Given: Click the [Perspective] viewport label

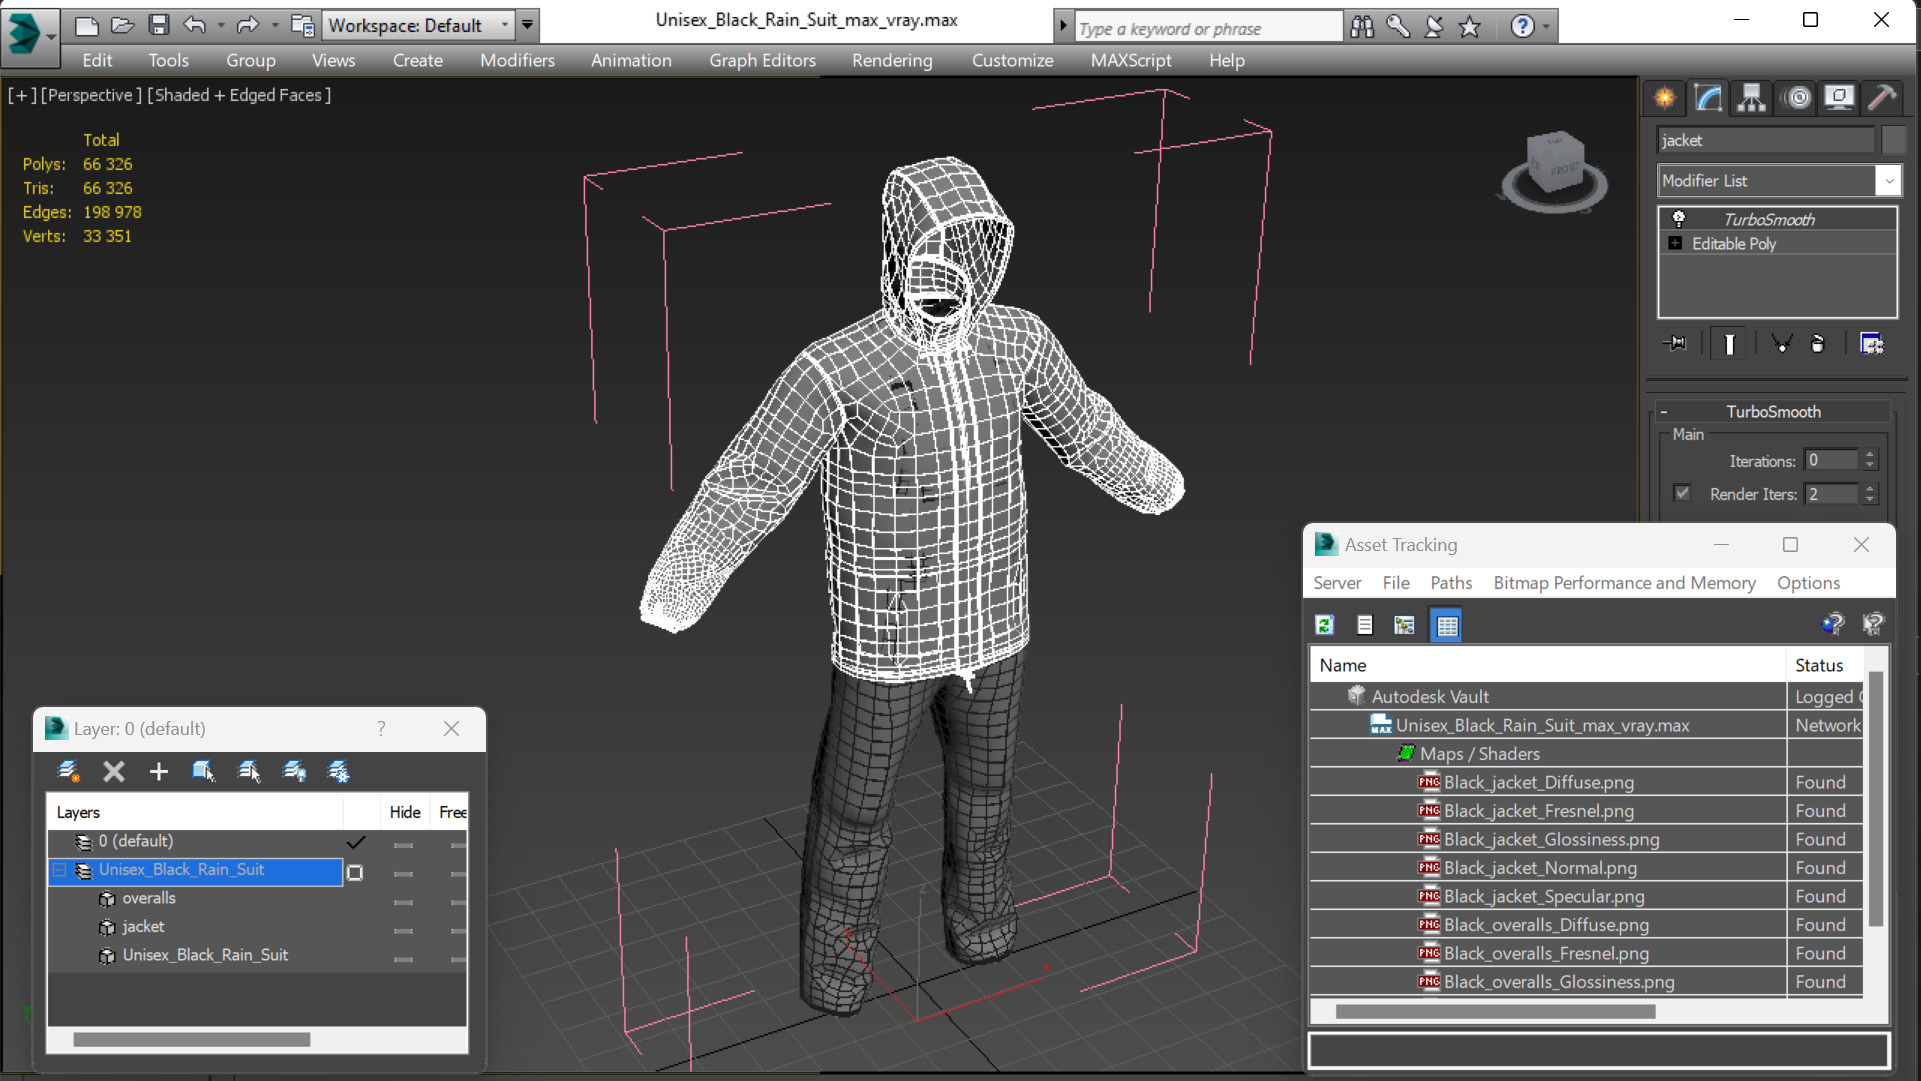Looking at the screenshot, I should [x=89, y=95].
